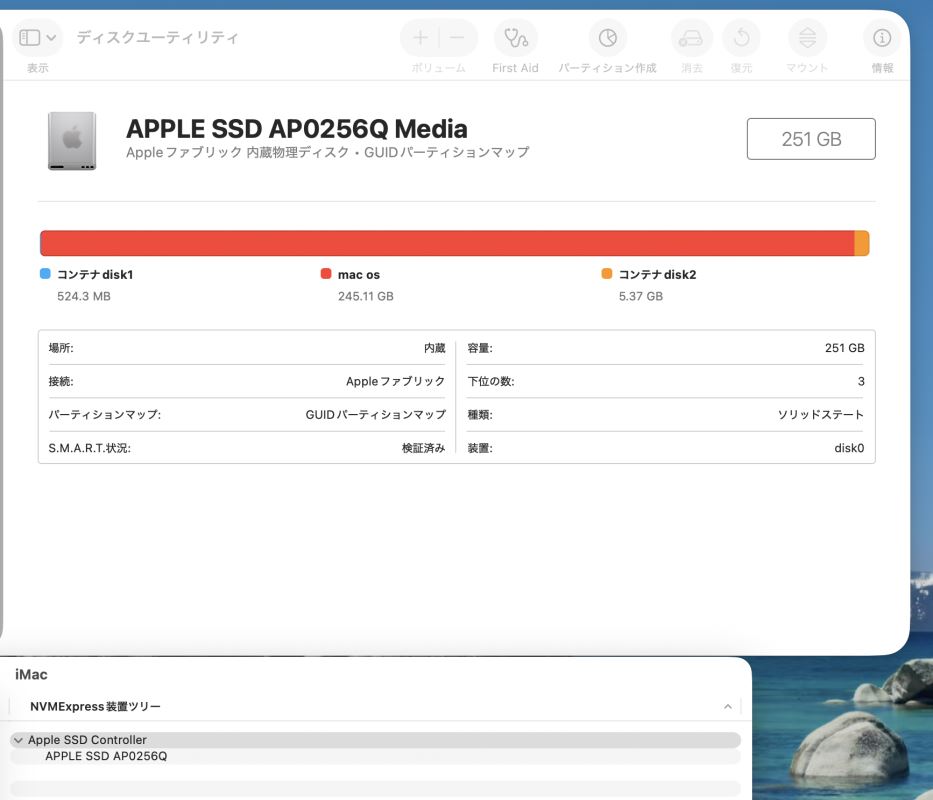Screen dimensions: 933x800
Task: Click the erase disk icon
Action: (691, 38)
